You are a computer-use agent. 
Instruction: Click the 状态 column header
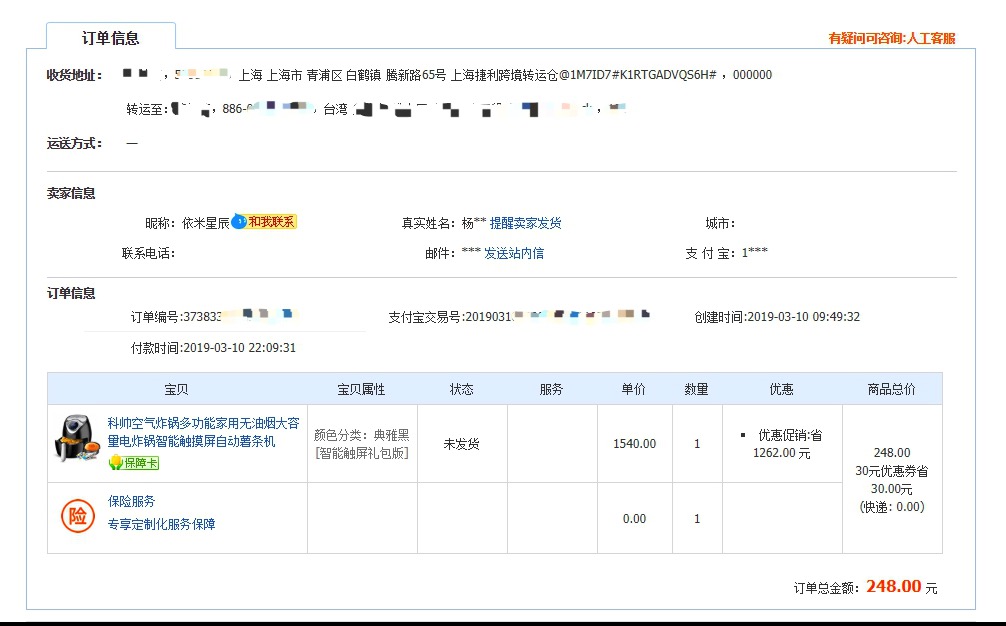click(x=461, y=389)
